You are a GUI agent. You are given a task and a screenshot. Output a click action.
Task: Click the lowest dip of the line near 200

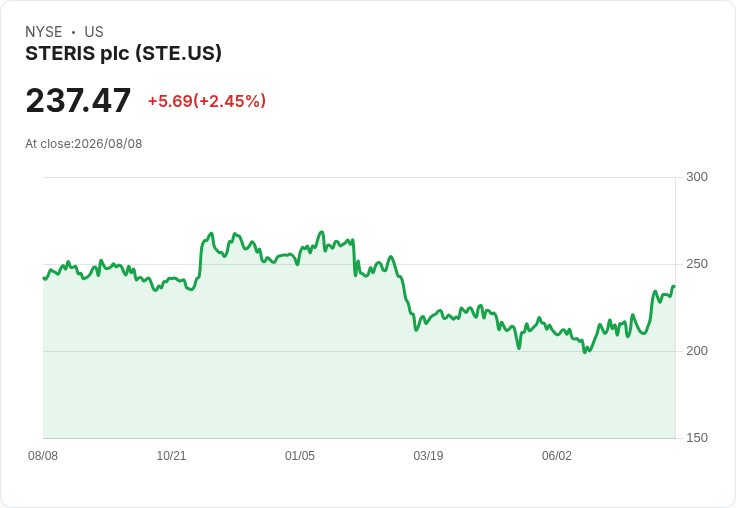tap(585, 352)
